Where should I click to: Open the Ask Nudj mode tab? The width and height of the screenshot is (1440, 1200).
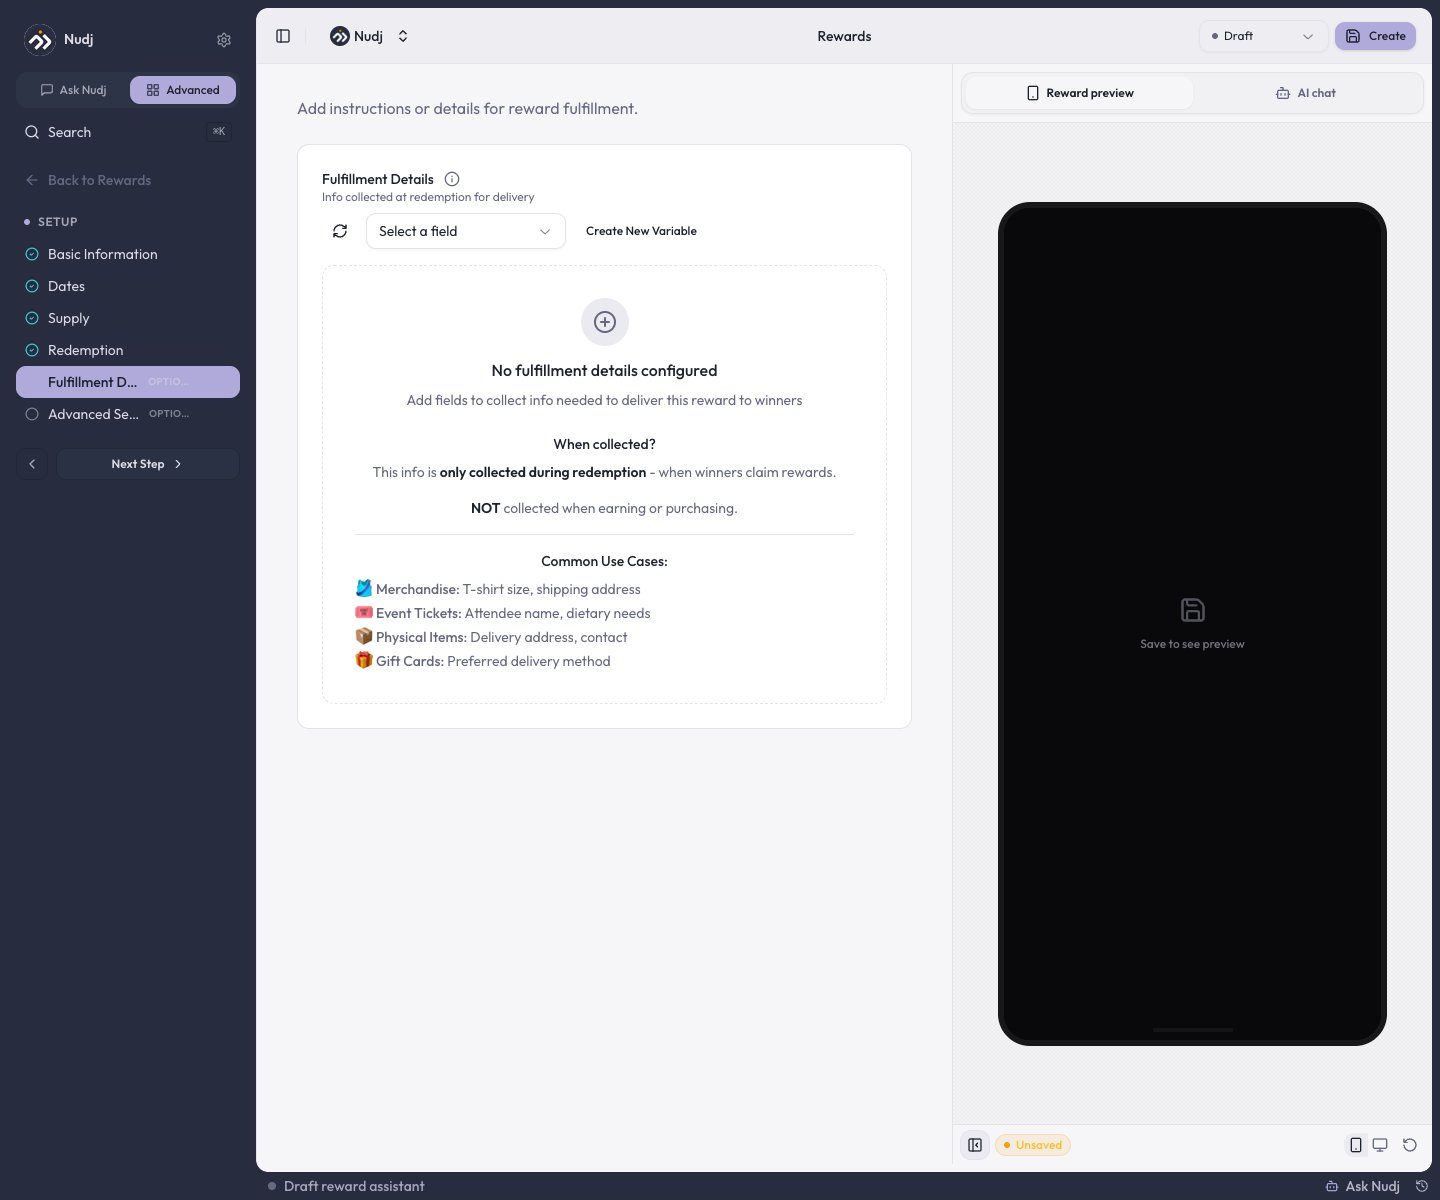point(74,90)
